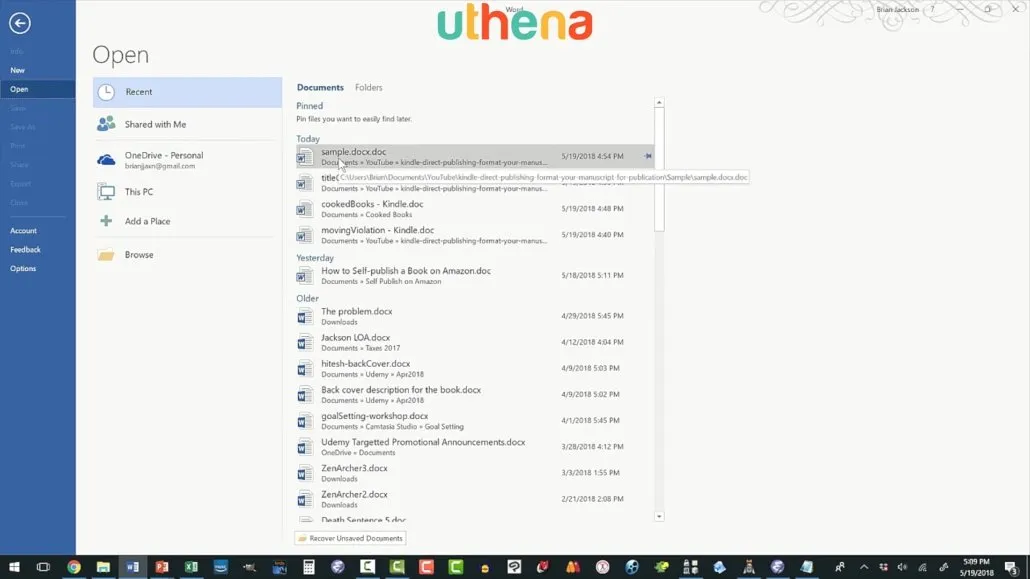Open How to Self-publish a Book on Amazon.doc
This screenshot has width=1030, height=579.
(474, 275)
